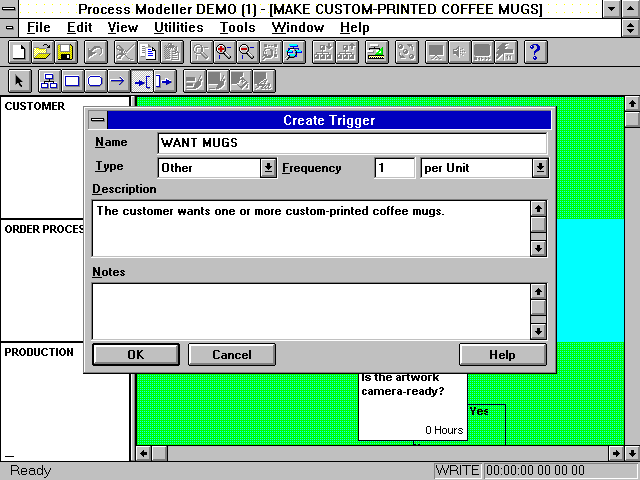This screenshot has width=640, height=480.
Task: Click the Description scrollbar down arrow
Action: click(x=538, y=247)
